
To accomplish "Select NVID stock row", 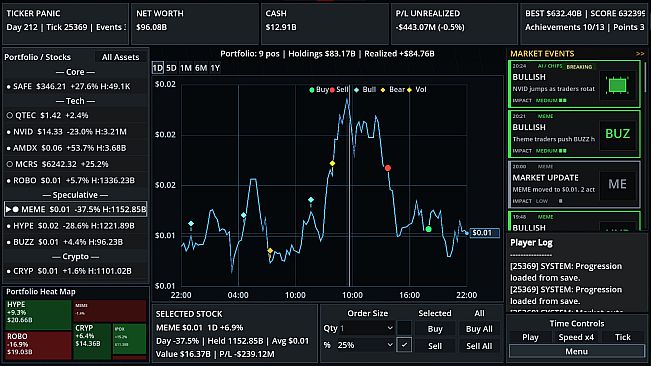I will click(x=76, y=132).
